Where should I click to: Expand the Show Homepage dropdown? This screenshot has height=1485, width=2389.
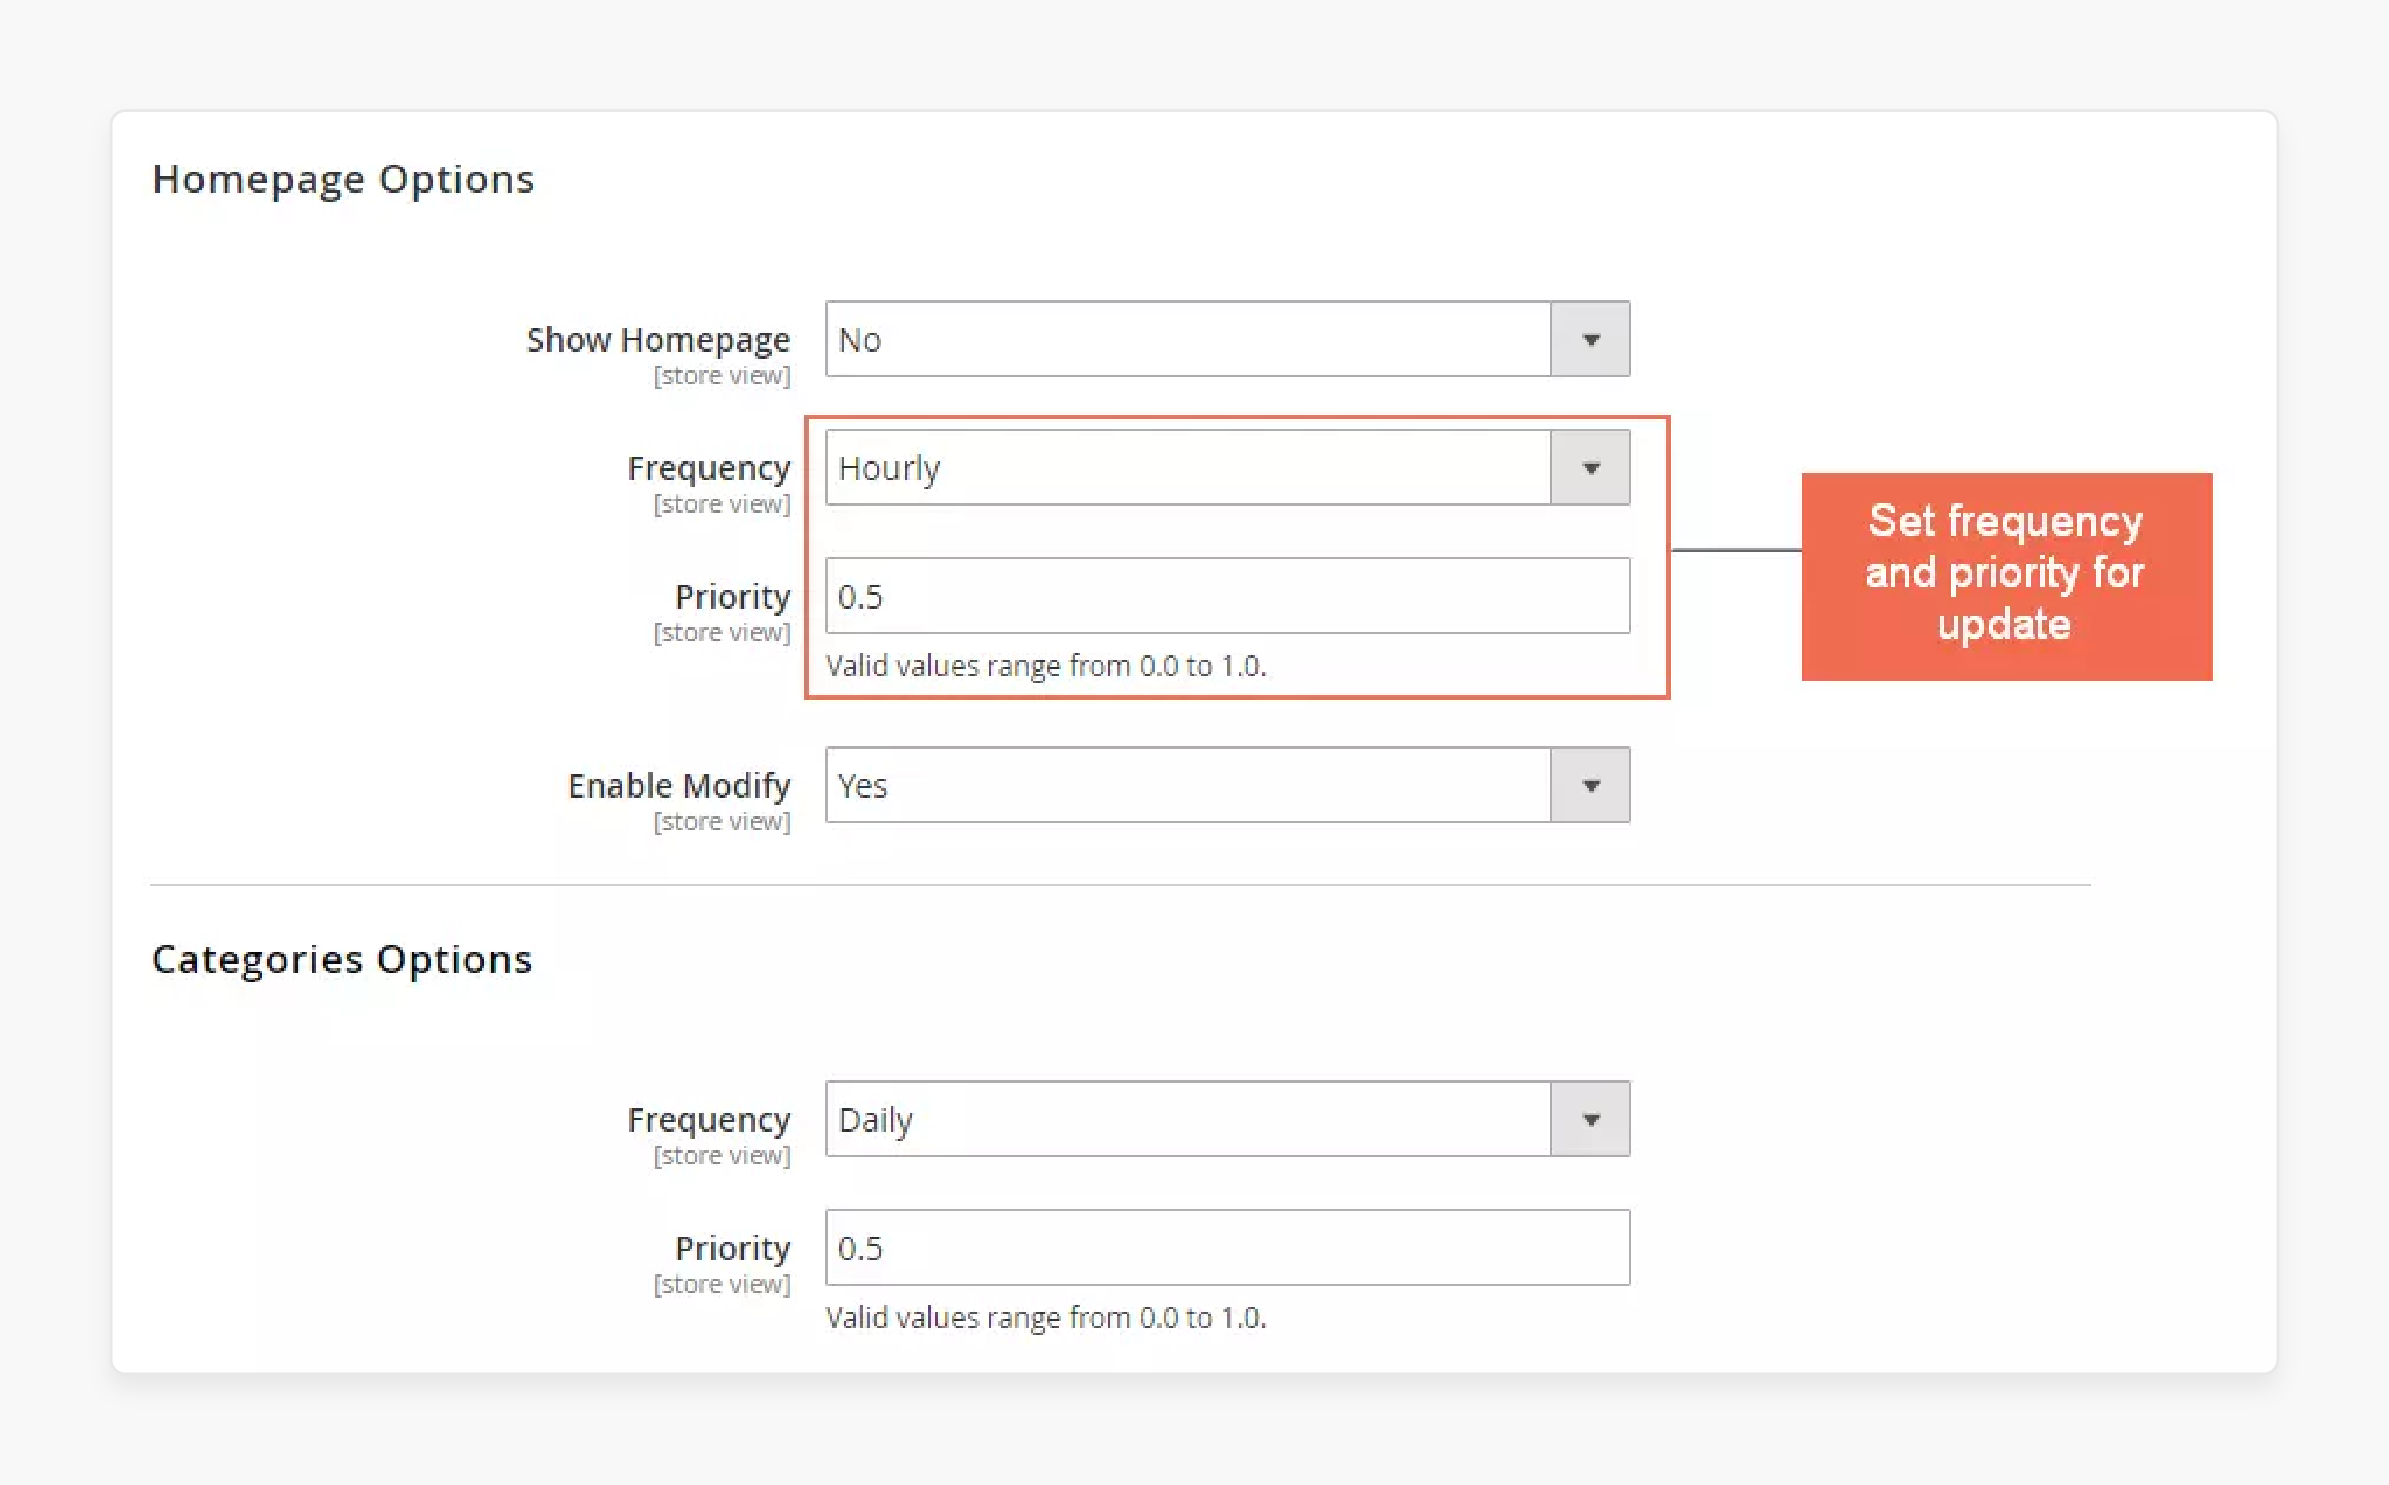1589,339
